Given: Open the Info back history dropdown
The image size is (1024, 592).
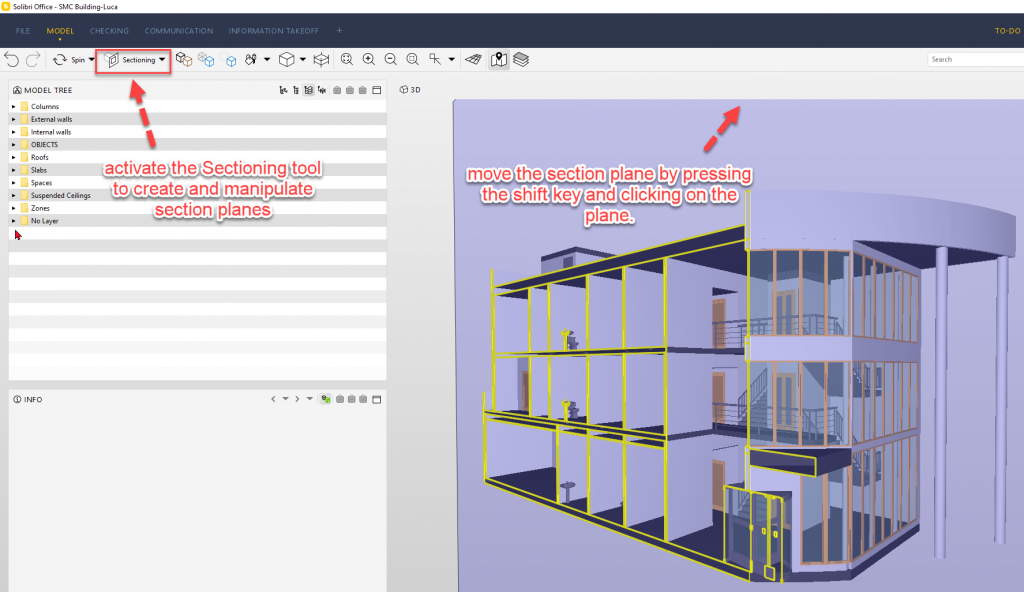Looking at the screenshot, I should pyautogui.click(x=285, y=399).
